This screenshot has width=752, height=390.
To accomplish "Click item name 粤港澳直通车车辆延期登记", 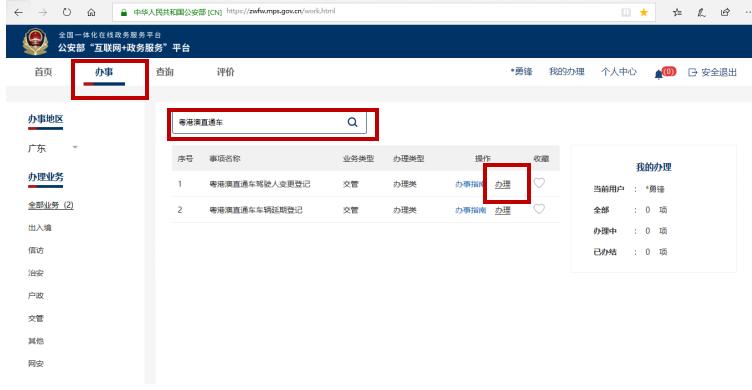I will point(256,210).
